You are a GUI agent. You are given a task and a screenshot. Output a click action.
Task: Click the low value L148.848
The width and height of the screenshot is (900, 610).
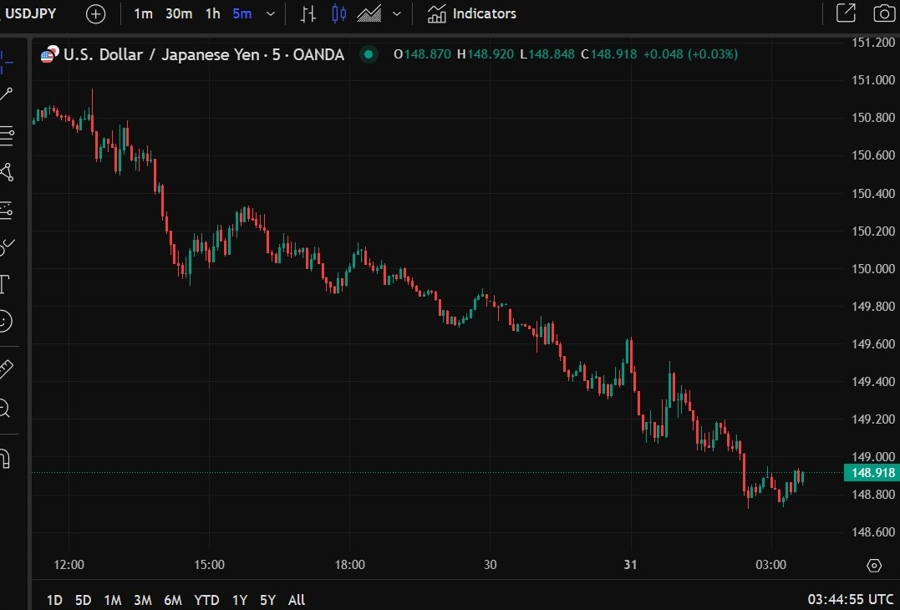click(547, 55)
